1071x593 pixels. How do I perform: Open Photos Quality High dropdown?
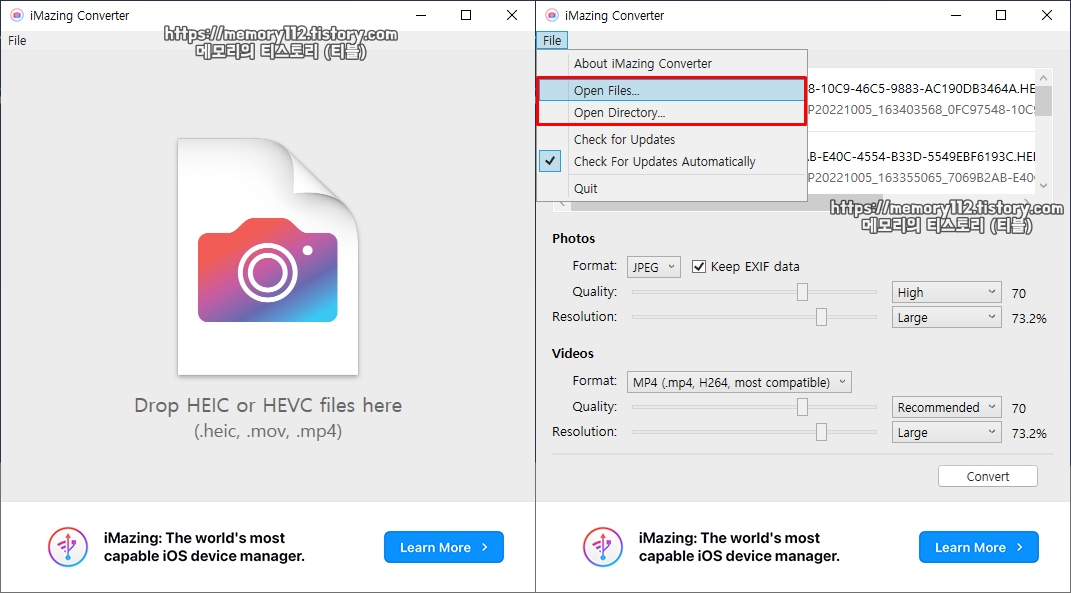[x=947, y=292]
